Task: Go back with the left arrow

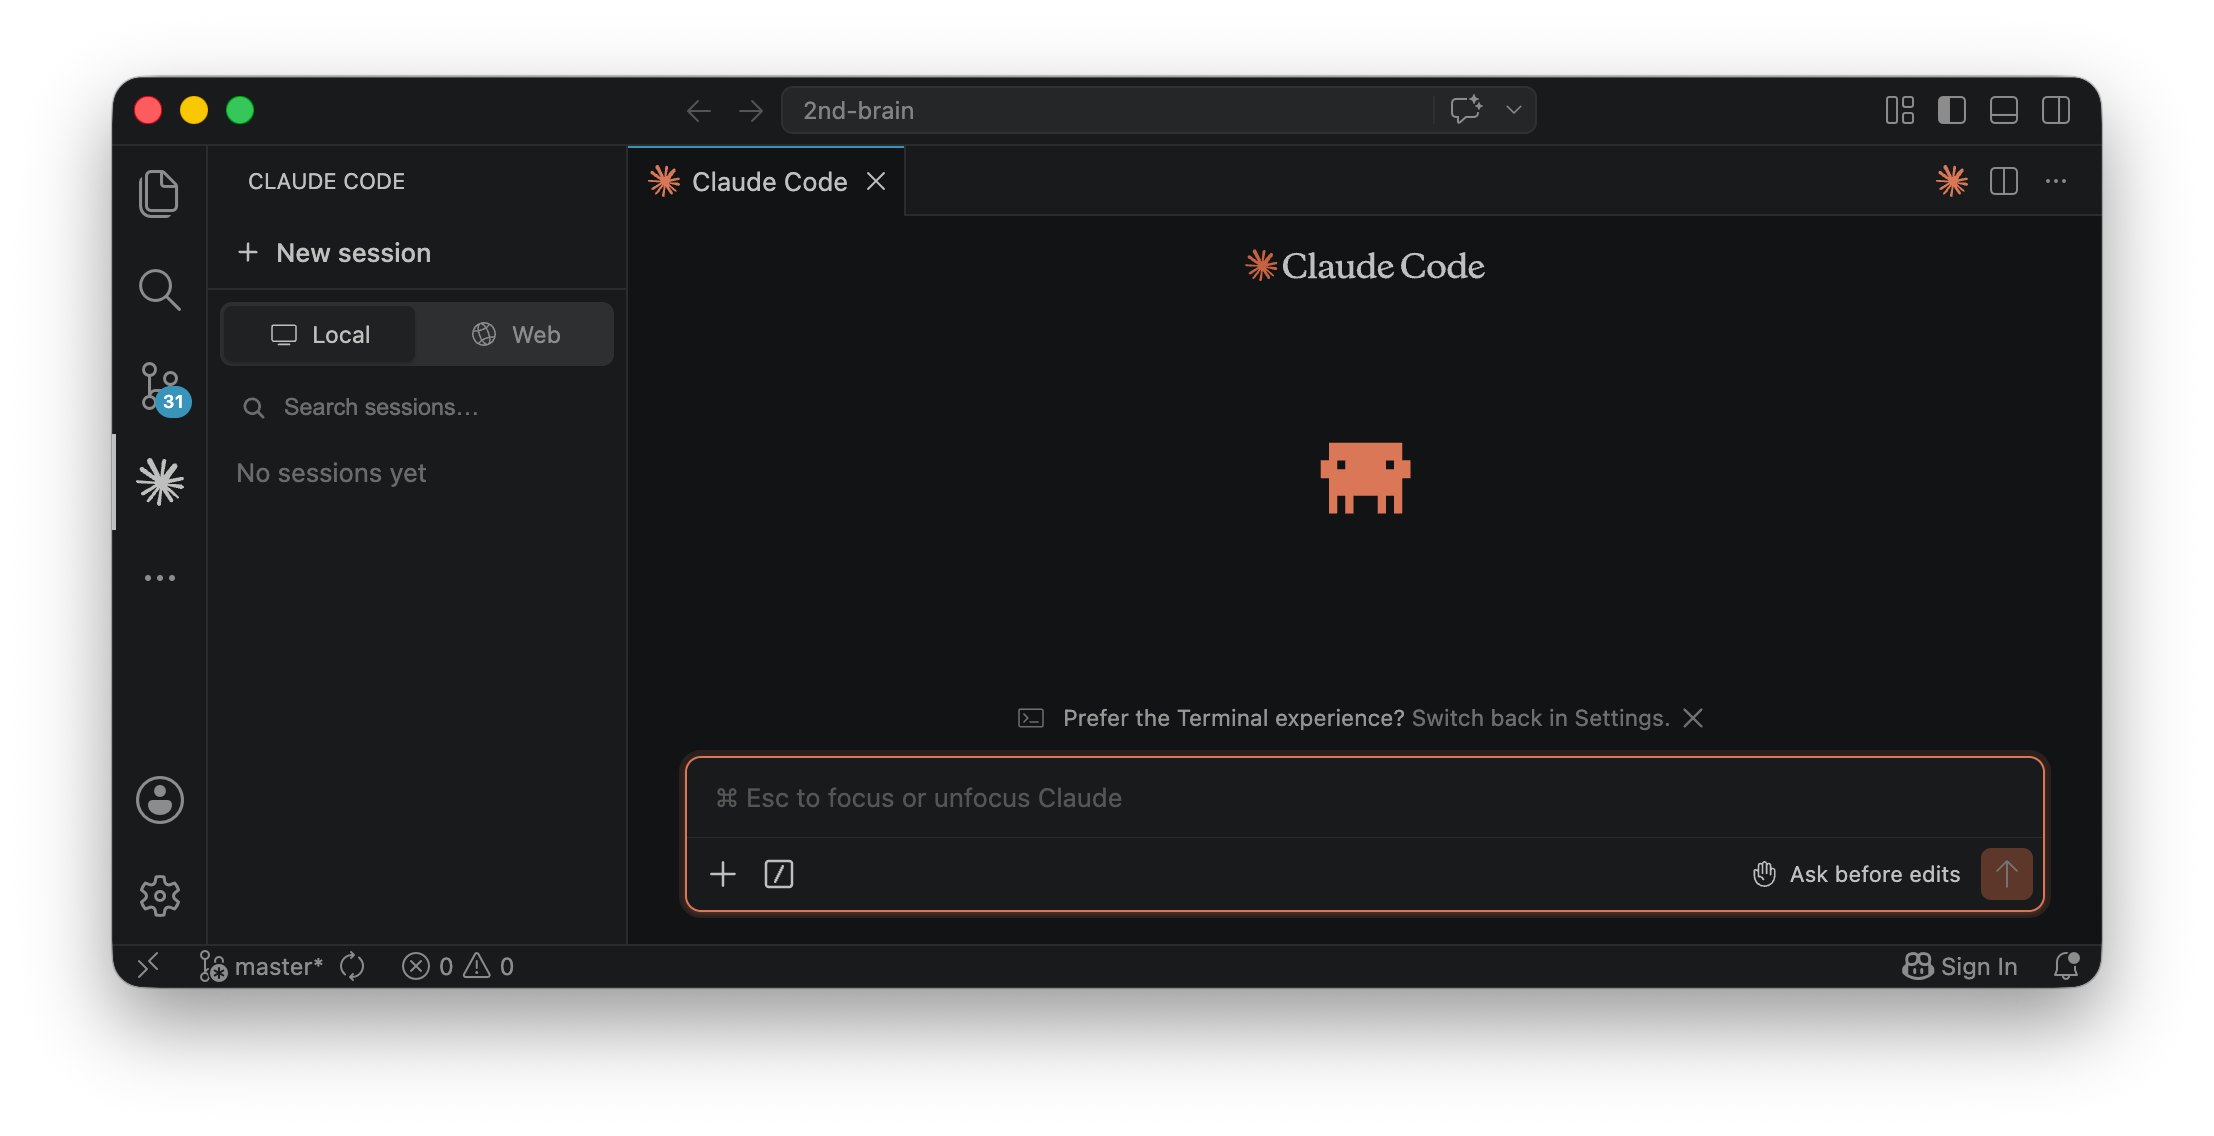Action: [699, 110]
